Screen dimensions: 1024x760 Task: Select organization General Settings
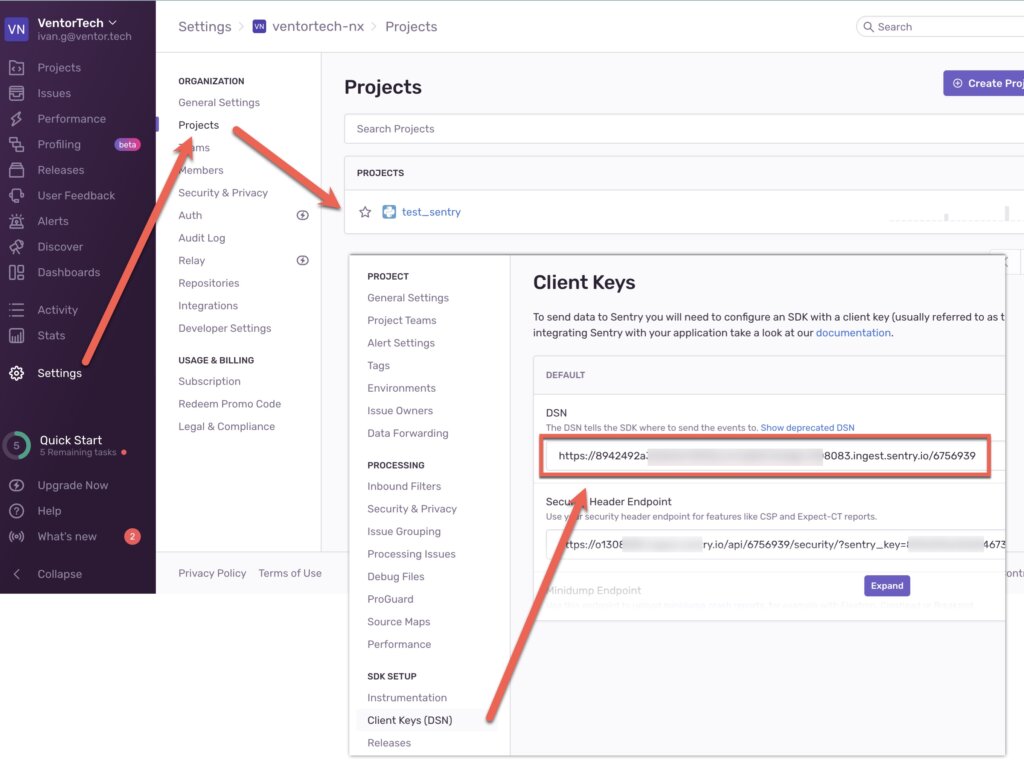(219, 103)
